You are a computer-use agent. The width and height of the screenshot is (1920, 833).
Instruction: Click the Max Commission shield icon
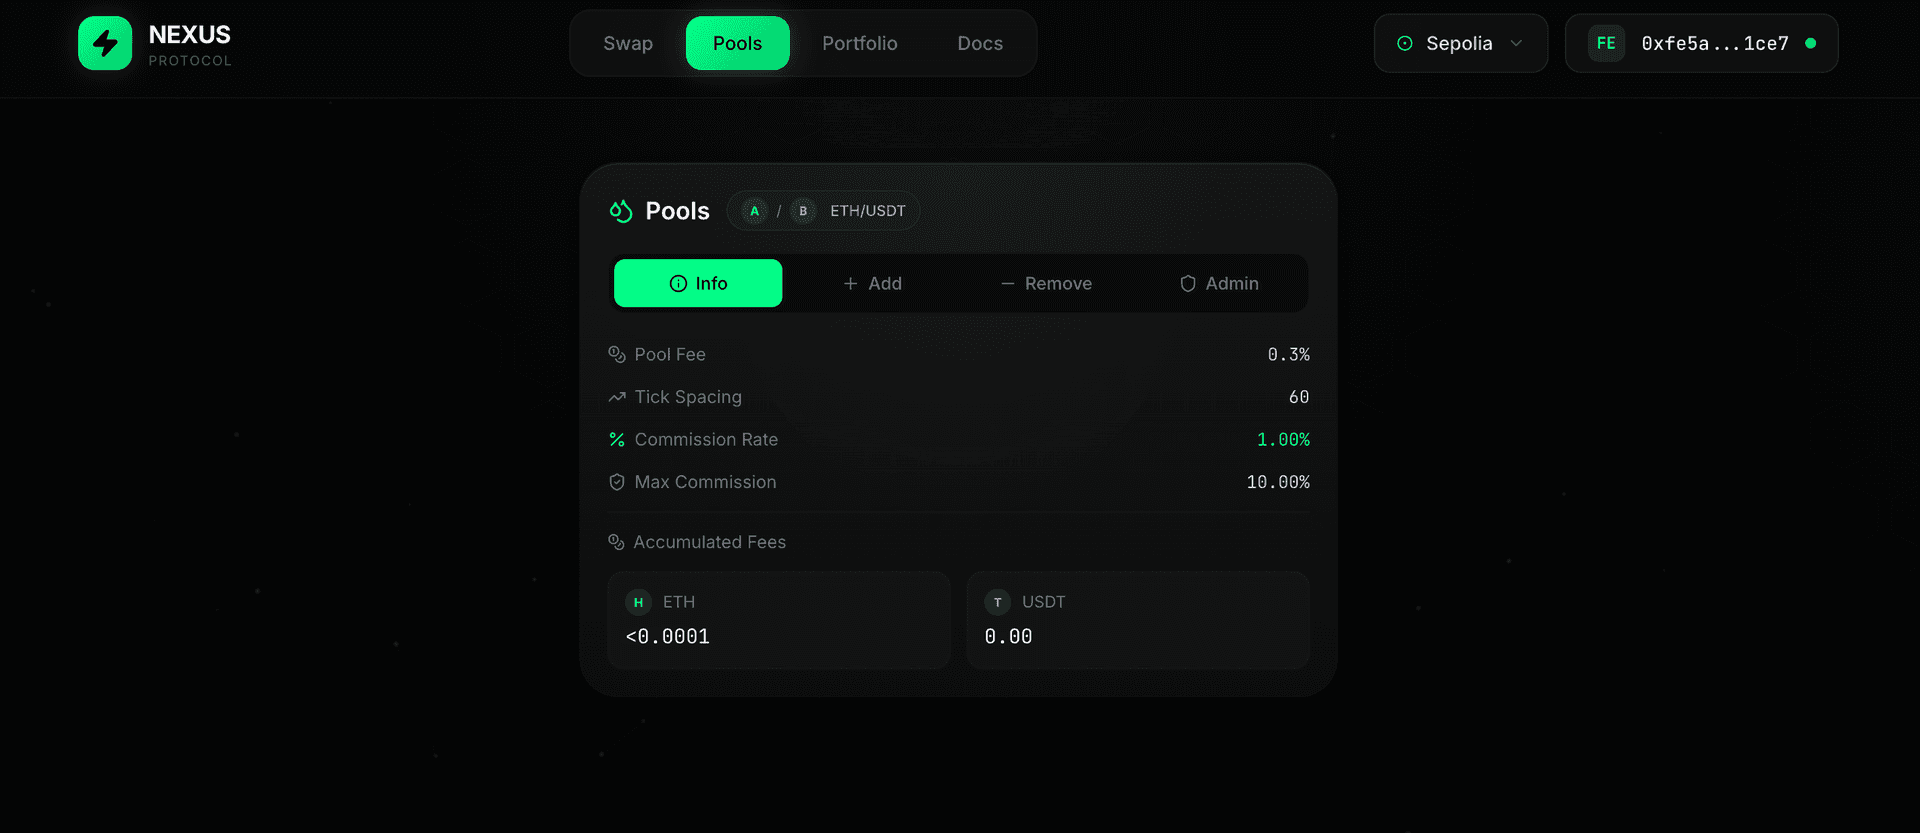pyautogui.click(x=617, y=482)
